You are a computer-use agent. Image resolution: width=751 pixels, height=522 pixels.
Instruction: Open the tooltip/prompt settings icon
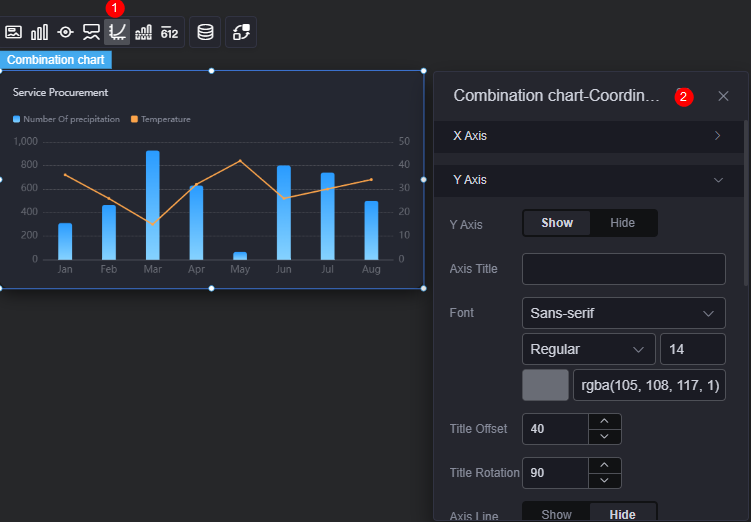[91, 32]
